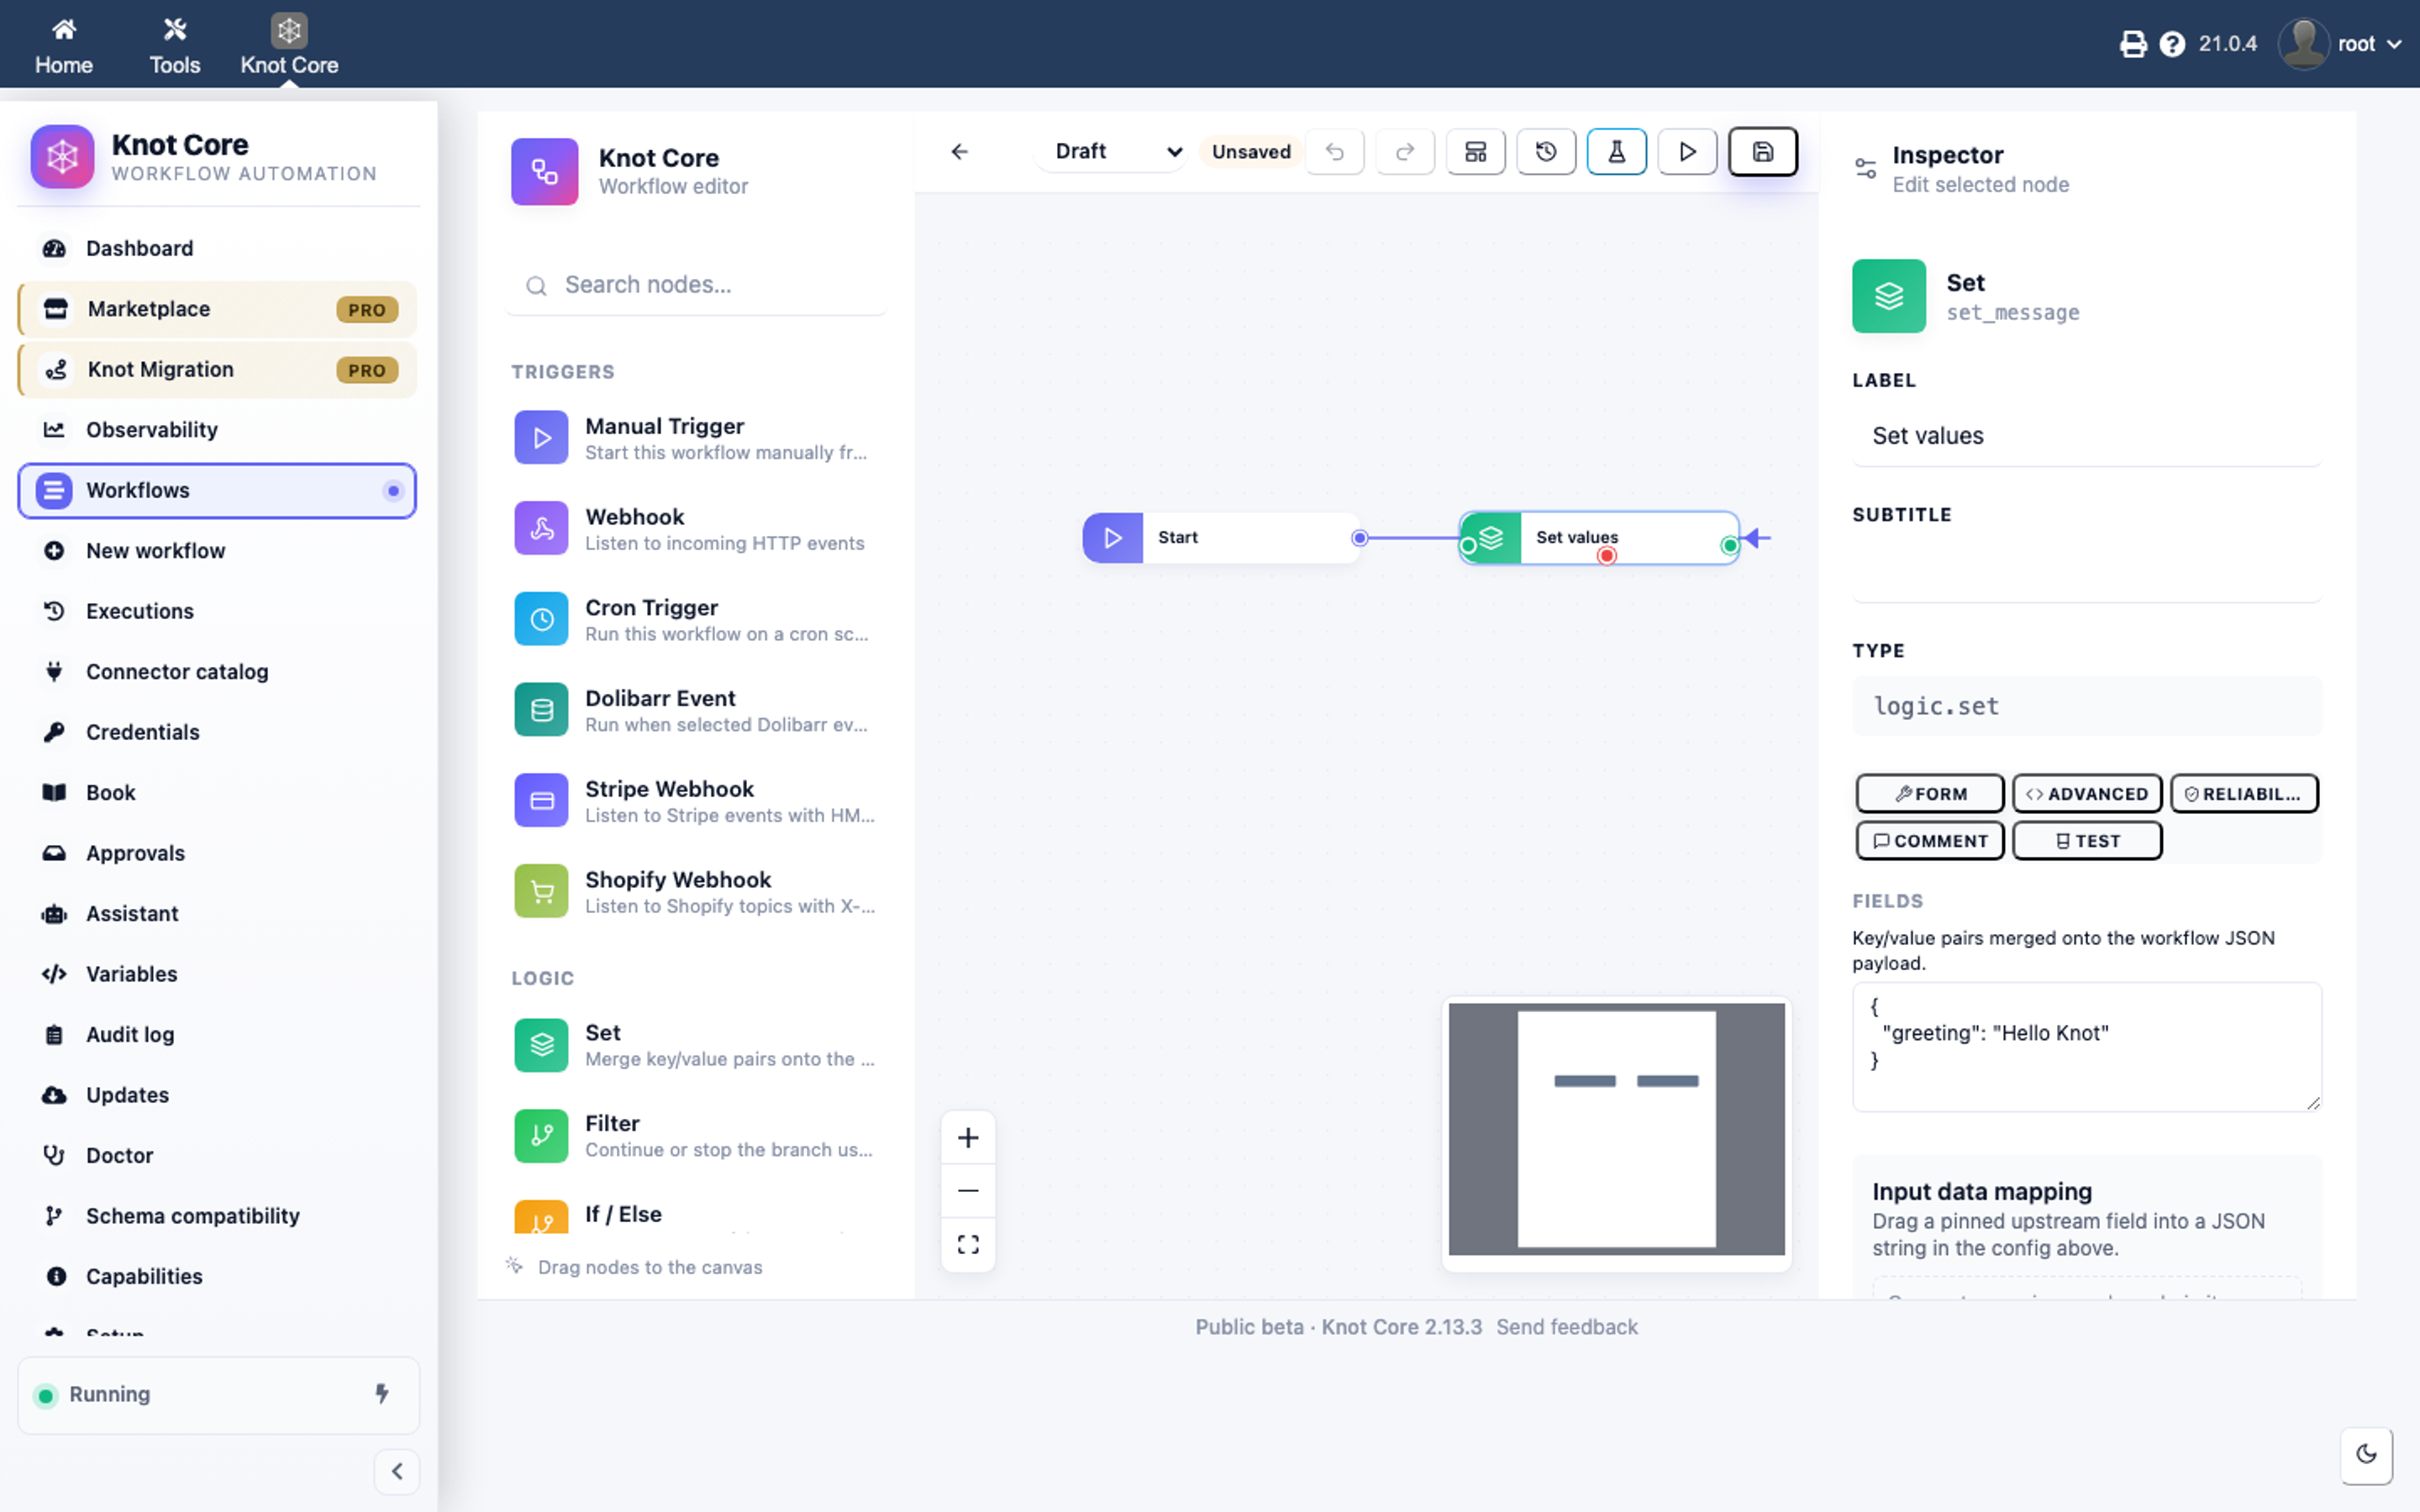Save workflow with the floppy disk icon

[x=1763, y=152]
